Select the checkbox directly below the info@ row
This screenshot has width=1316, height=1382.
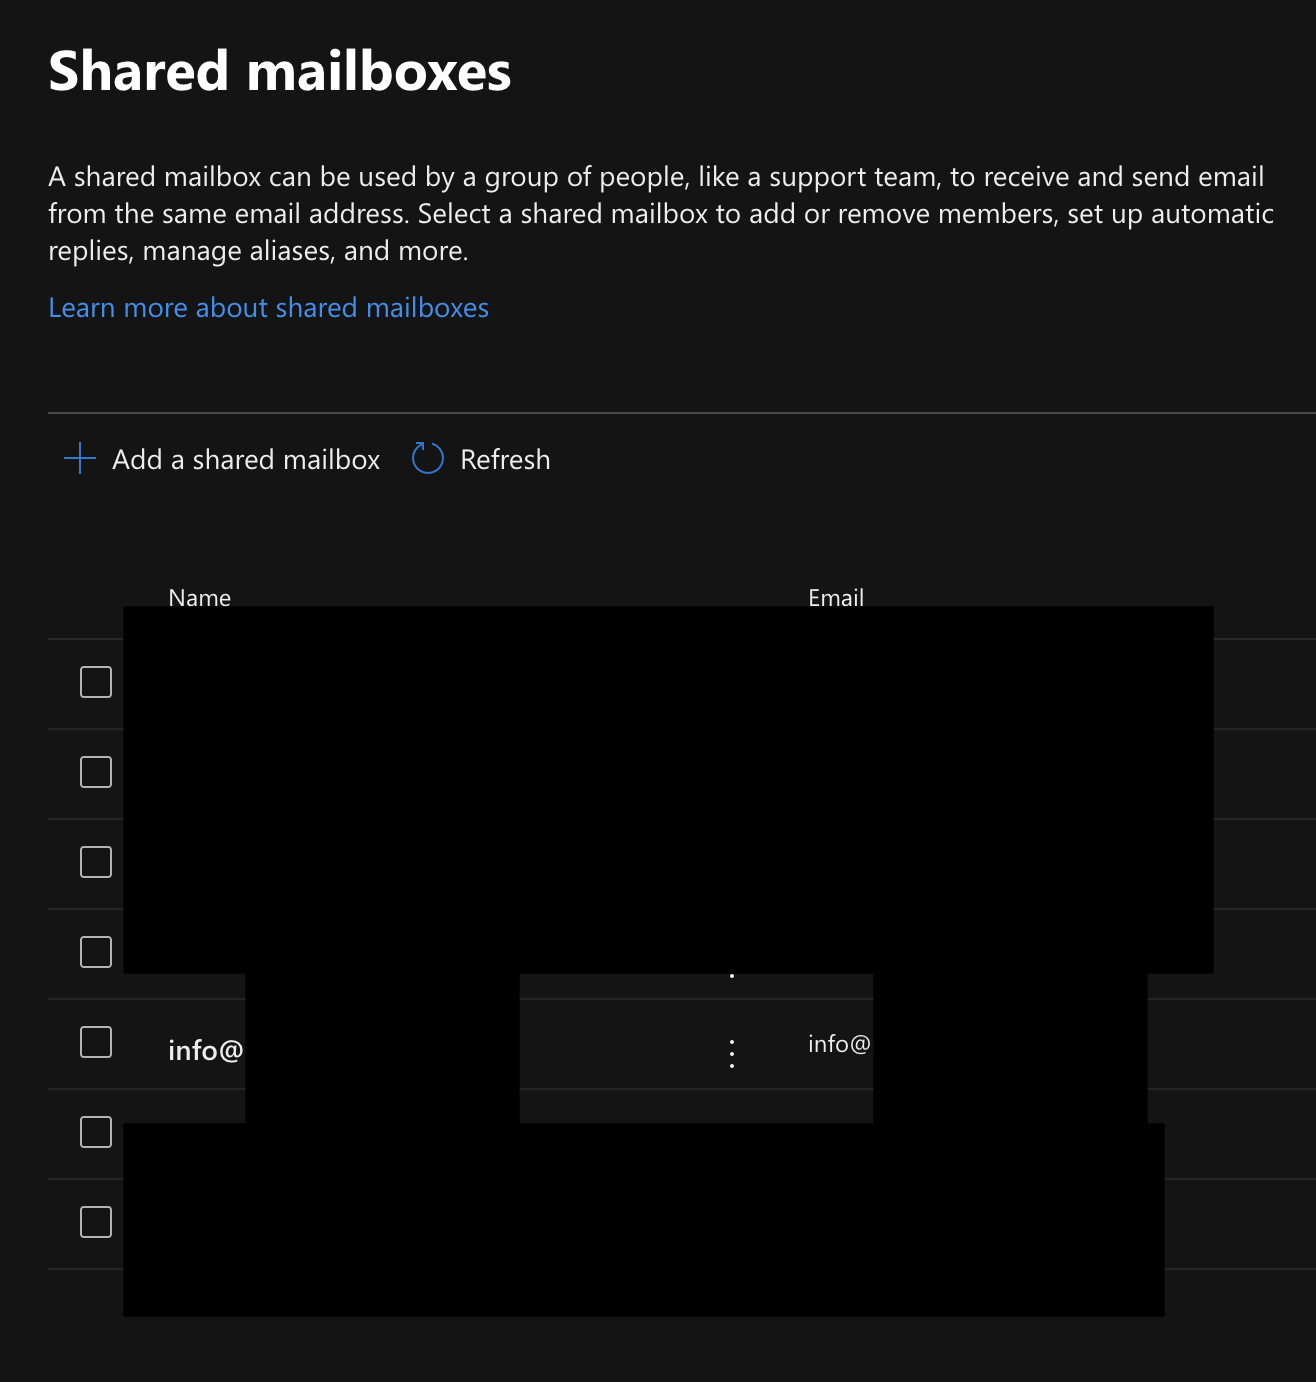tap(96, 1132)
